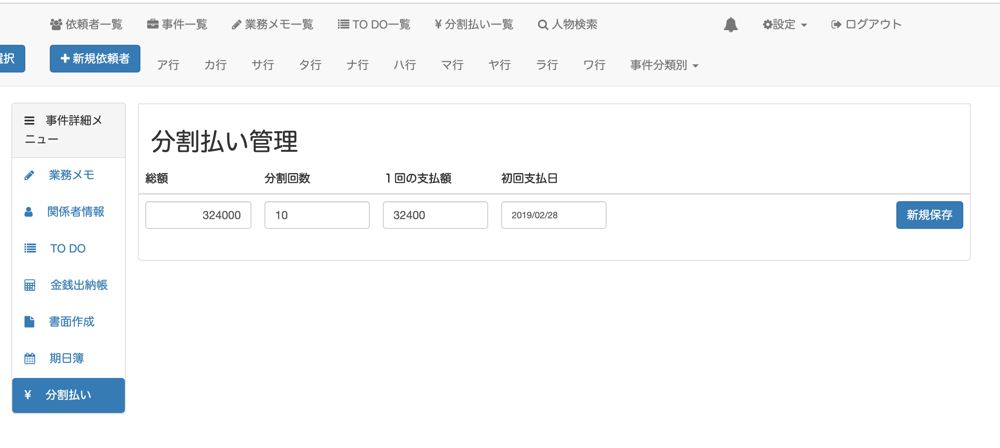Click the ログアウト link
The height and width of the screenshot is (448, 1000).
tap(866, 25)
